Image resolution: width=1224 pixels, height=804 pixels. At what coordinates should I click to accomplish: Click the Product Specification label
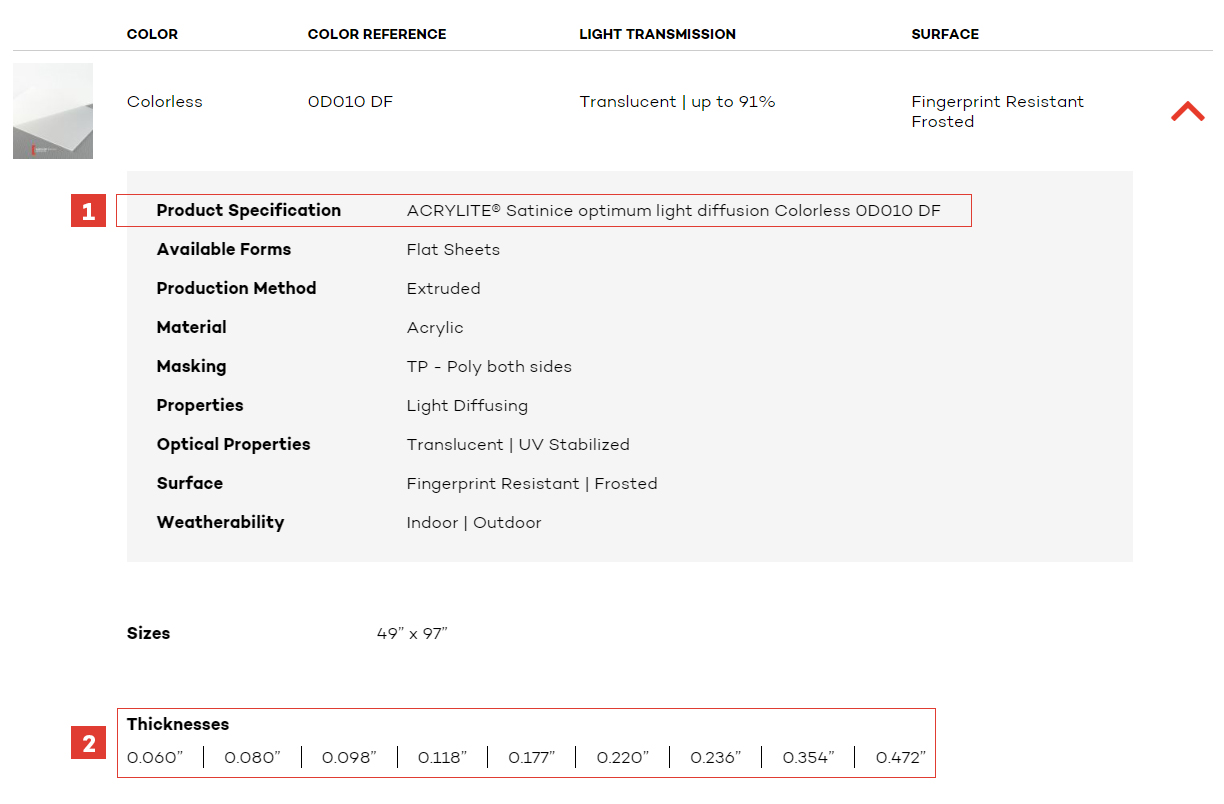[x=249, y=210]
